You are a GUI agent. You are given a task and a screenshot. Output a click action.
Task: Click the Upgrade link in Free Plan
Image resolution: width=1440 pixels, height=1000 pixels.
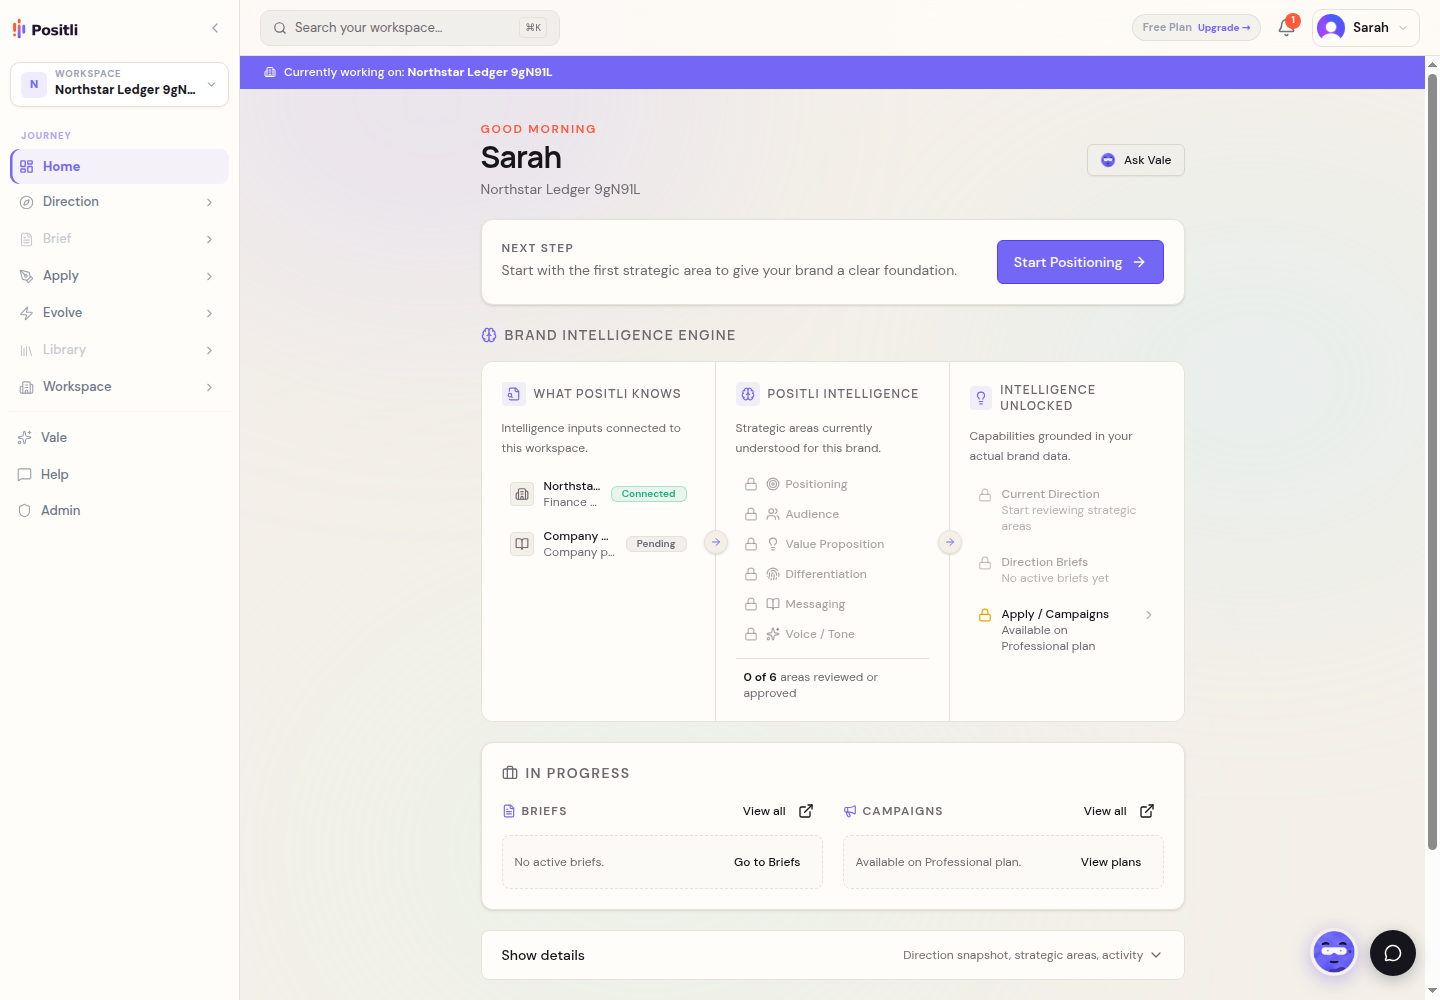[1224, 28]
